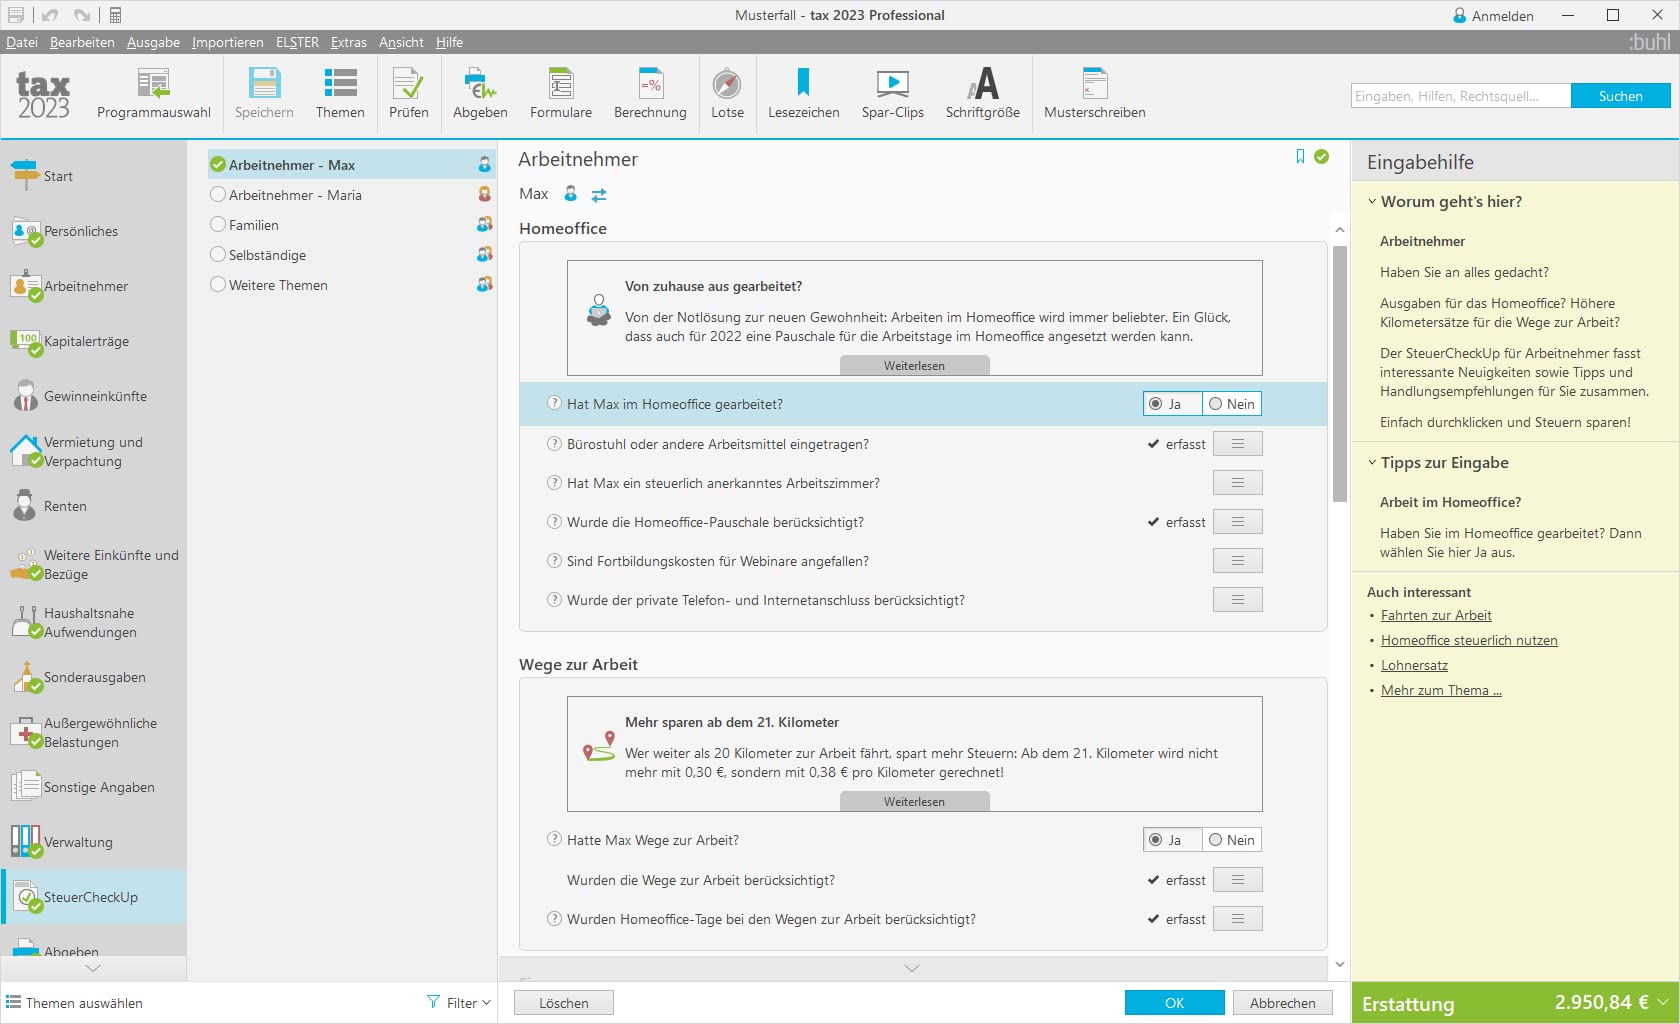The image size is (1680, 1024).
Task: Open the Extras menu
Action: [349, 42]
